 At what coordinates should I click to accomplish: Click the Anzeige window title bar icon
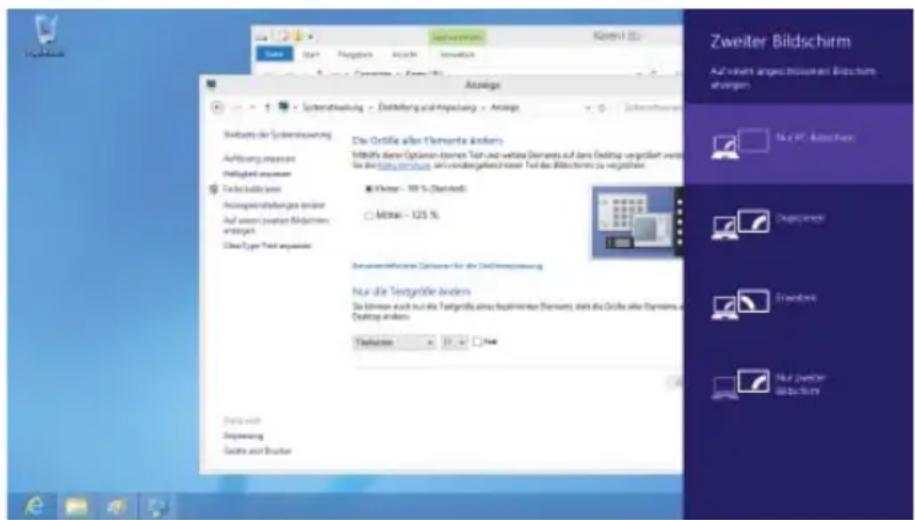point(211,85)
